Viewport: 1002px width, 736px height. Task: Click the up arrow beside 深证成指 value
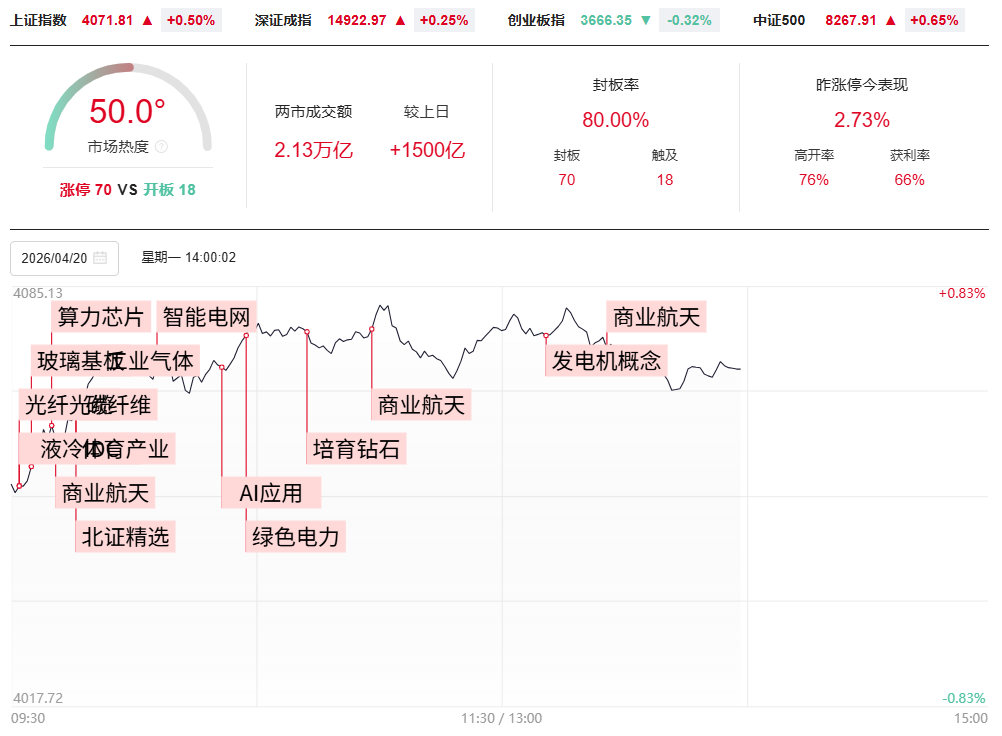tap(401, 20)
